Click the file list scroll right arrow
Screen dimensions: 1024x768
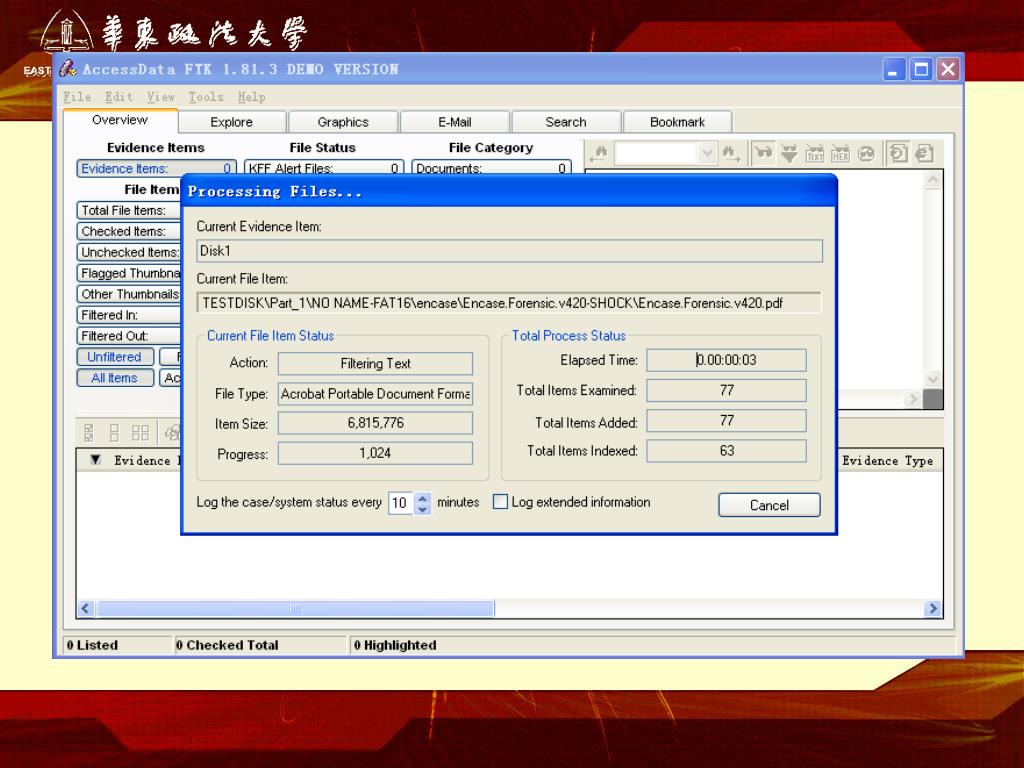[x=933, y=608]
